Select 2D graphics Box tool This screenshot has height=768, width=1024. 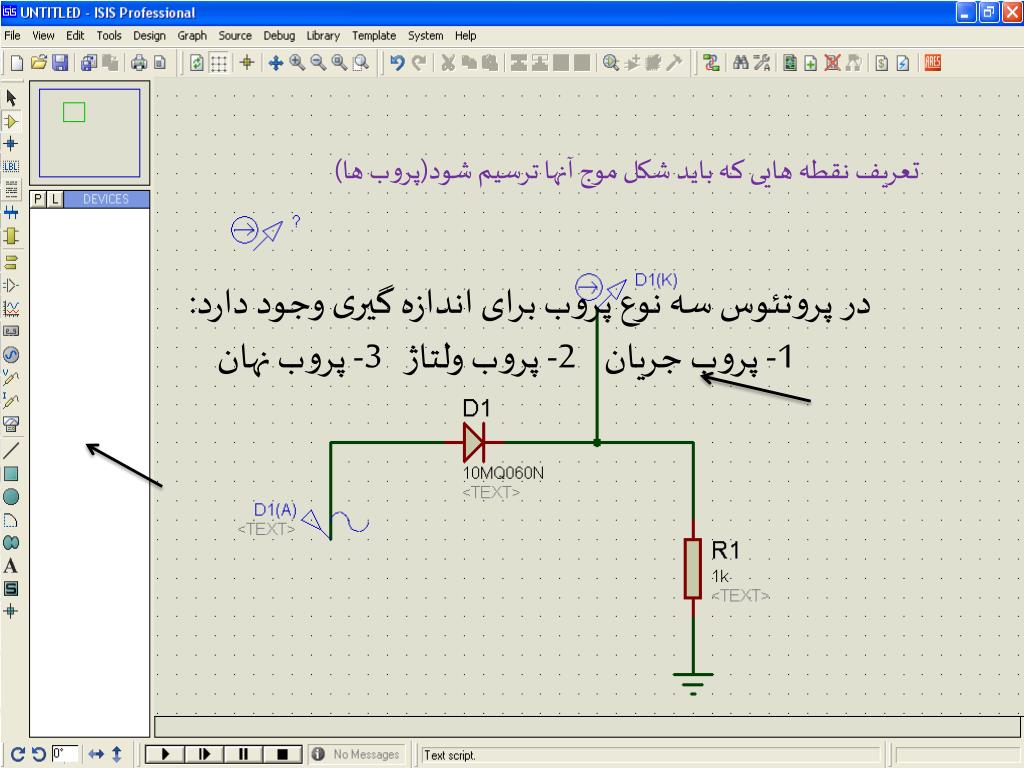pyautogui.click(x=11, y=473)
